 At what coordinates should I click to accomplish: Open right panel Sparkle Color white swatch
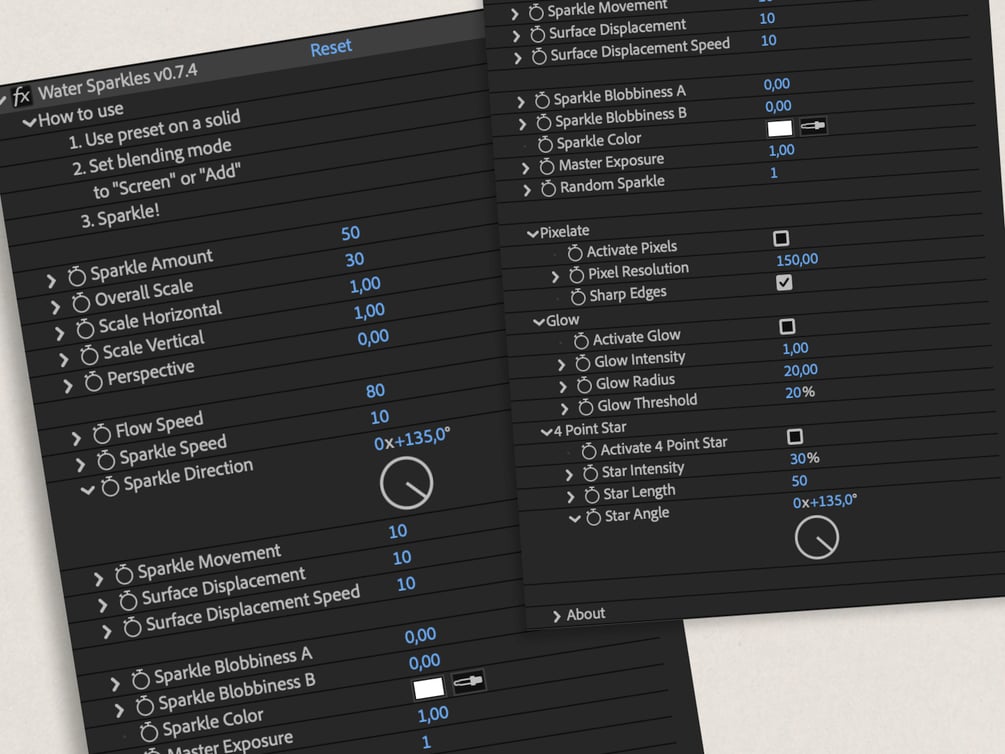(x=780, y=128)
